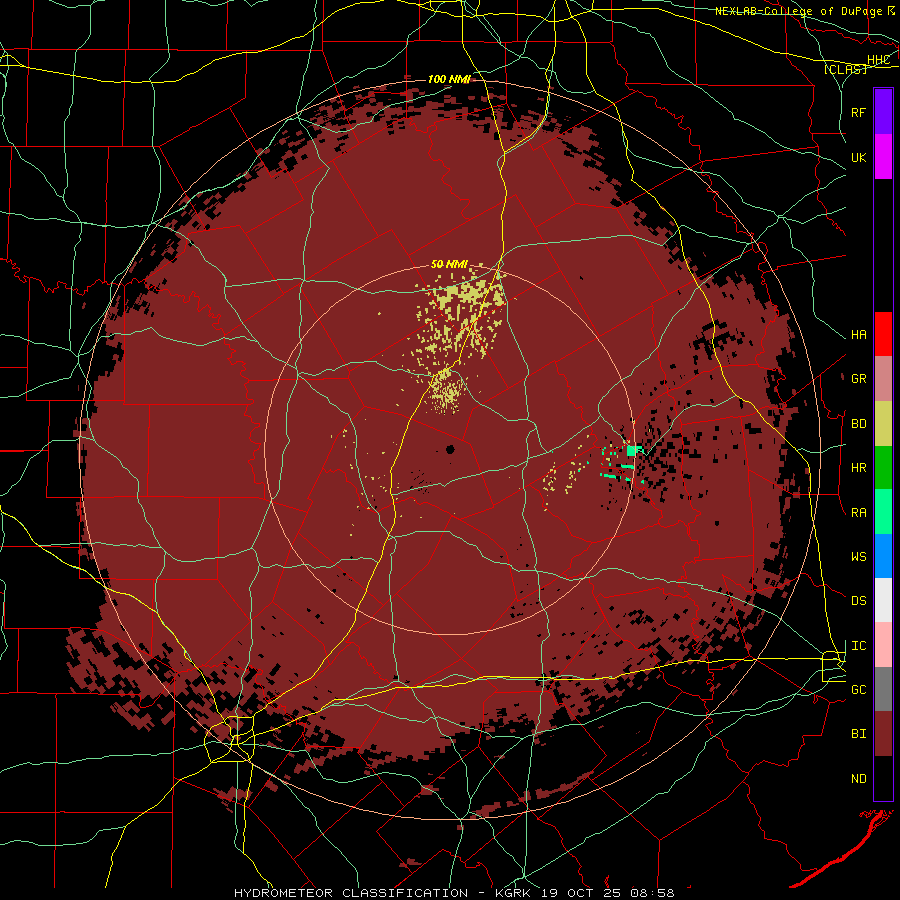Click the WS legend label
Image resolution: width=900 pixels, height=900 pixels.
point(858,556)
